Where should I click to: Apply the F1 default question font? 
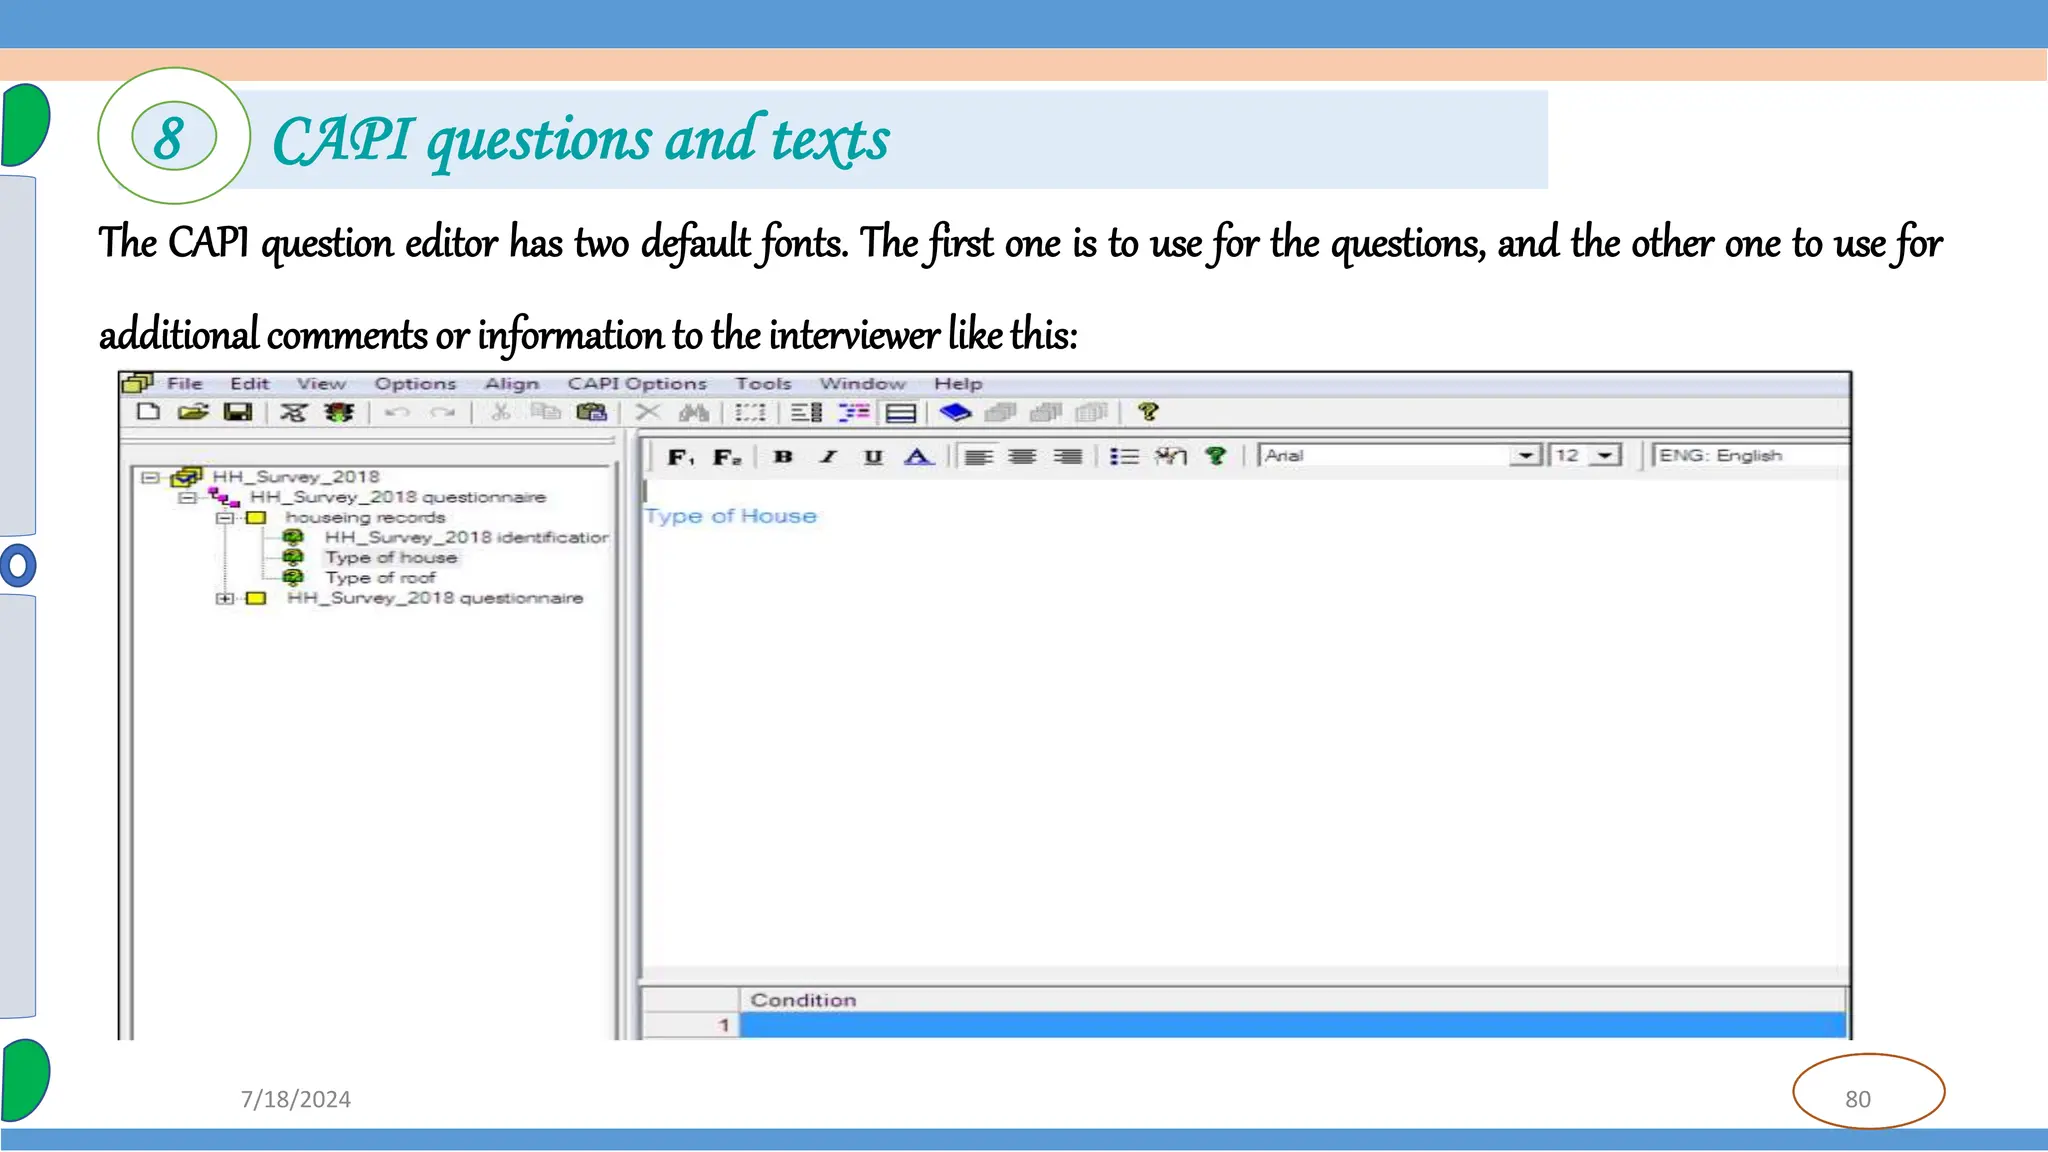tap(681, 457)
